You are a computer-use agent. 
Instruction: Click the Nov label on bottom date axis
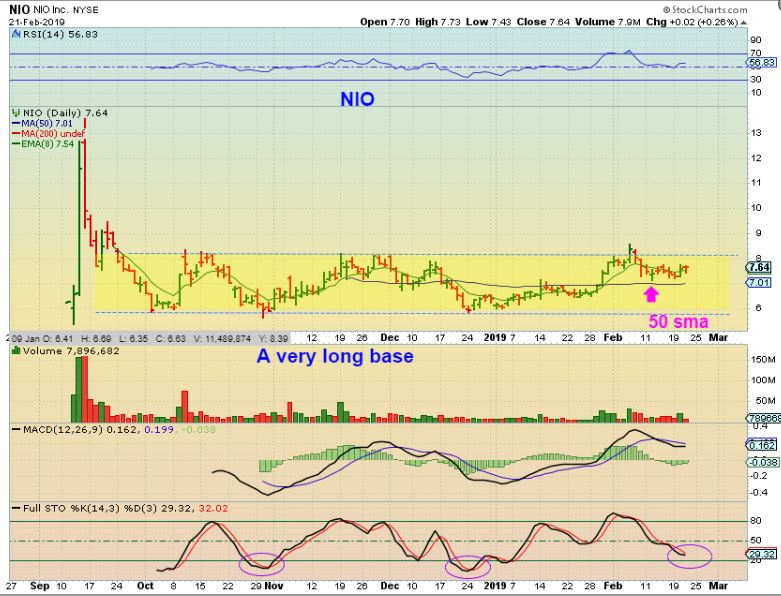(274, 586)
